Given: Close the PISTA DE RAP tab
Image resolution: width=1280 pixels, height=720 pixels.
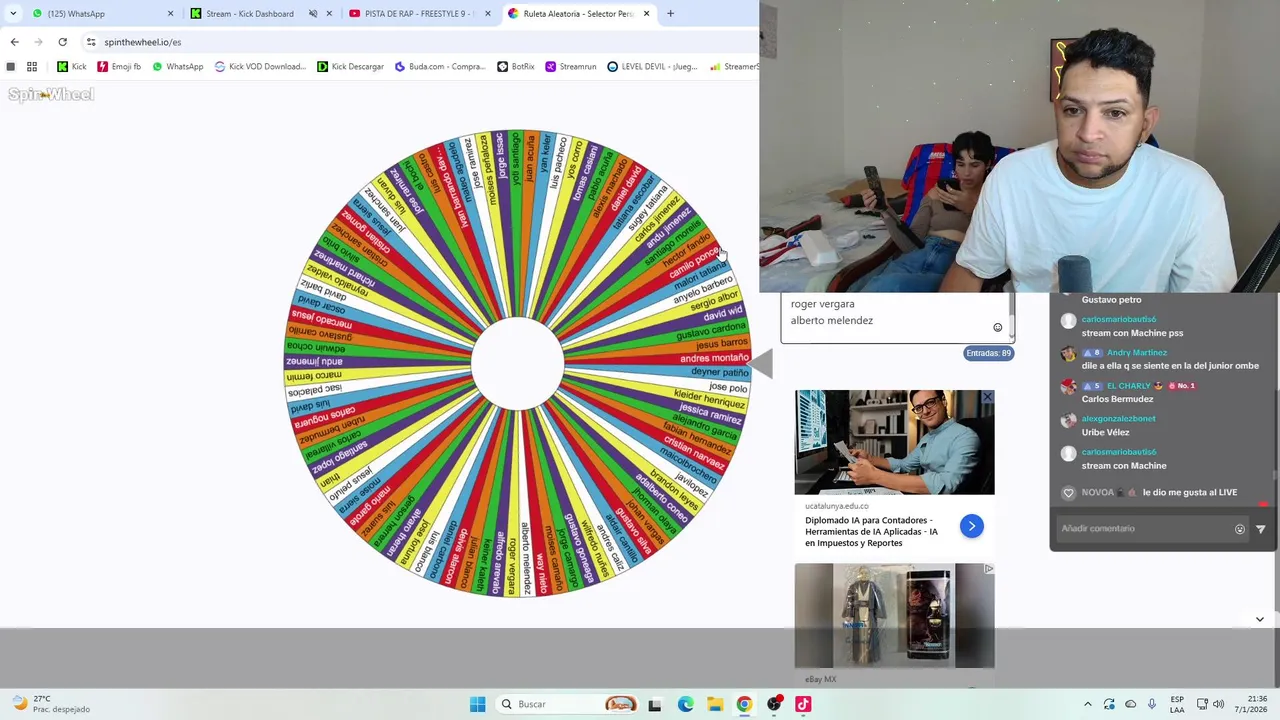Looking at the screenshot, I should 488,14.
